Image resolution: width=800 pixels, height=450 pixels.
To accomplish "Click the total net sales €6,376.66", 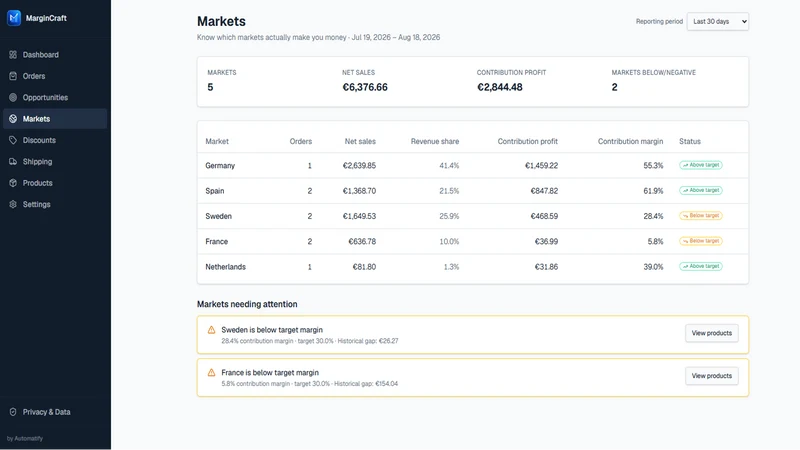I will pyautogui.click(x=365, y=87).
